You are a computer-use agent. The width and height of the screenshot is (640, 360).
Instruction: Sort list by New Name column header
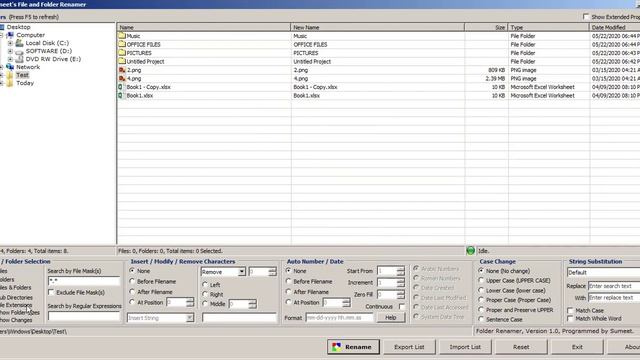[378, 27]
